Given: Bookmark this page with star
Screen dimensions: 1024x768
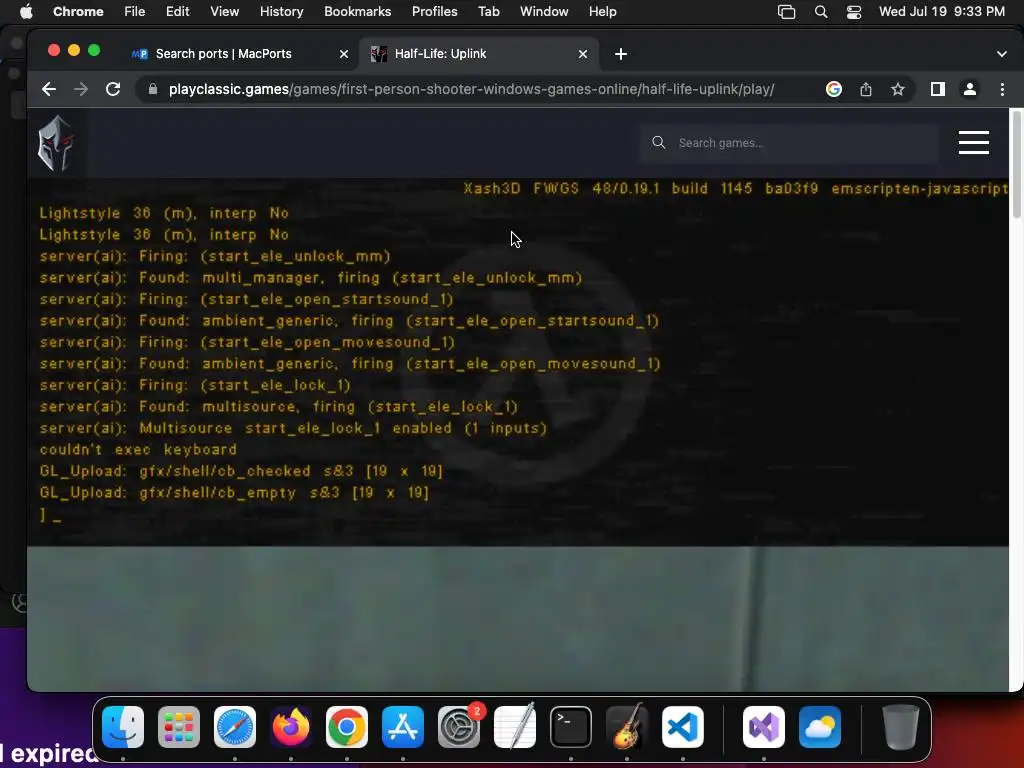Looking at the screenshot, I should click(x=898, y=89).
